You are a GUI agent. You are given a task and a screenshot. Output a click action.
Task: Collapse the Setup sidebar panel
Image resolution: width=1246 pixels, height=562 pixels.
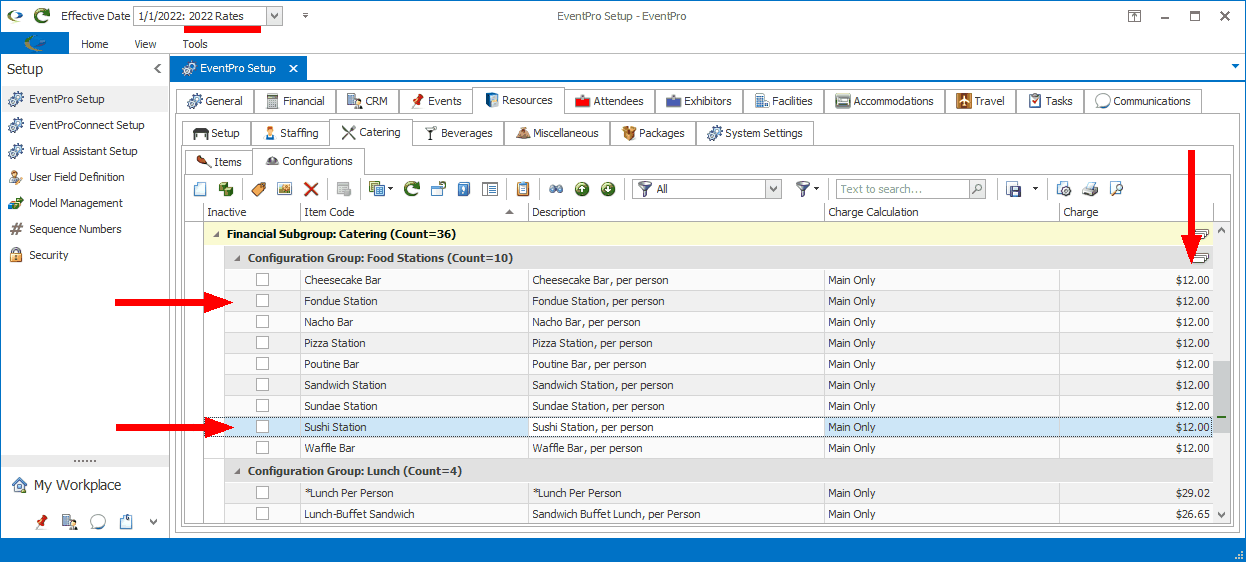tap(157, 69)
